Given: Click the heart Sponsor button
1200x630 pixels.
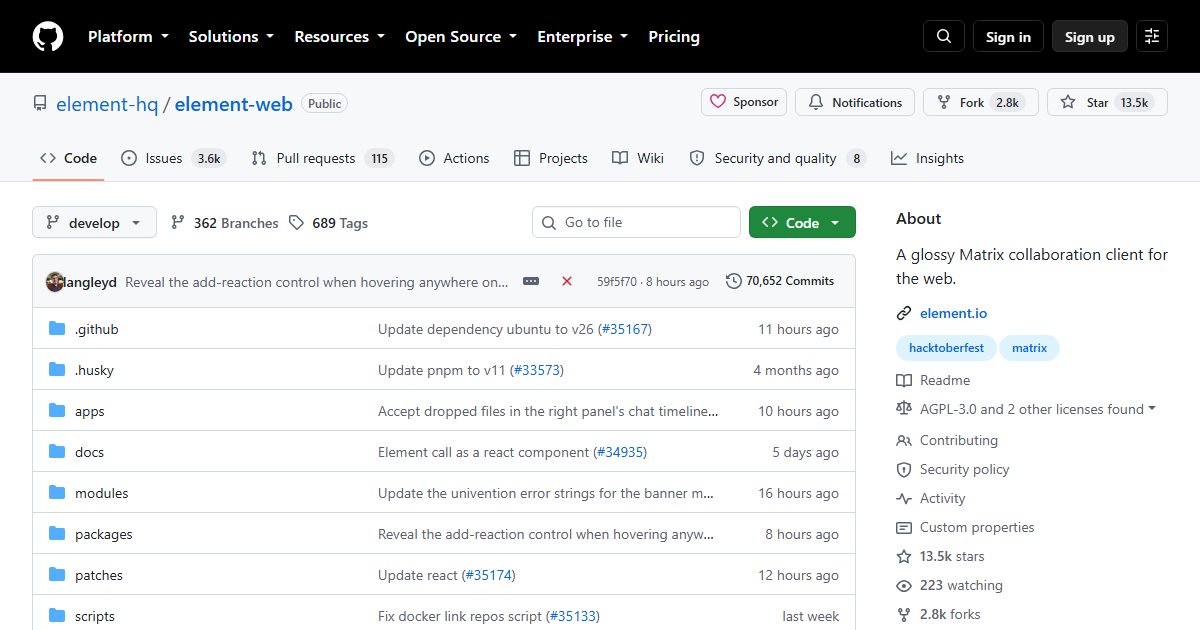Looking at the screenshot, I should [744, 102].
